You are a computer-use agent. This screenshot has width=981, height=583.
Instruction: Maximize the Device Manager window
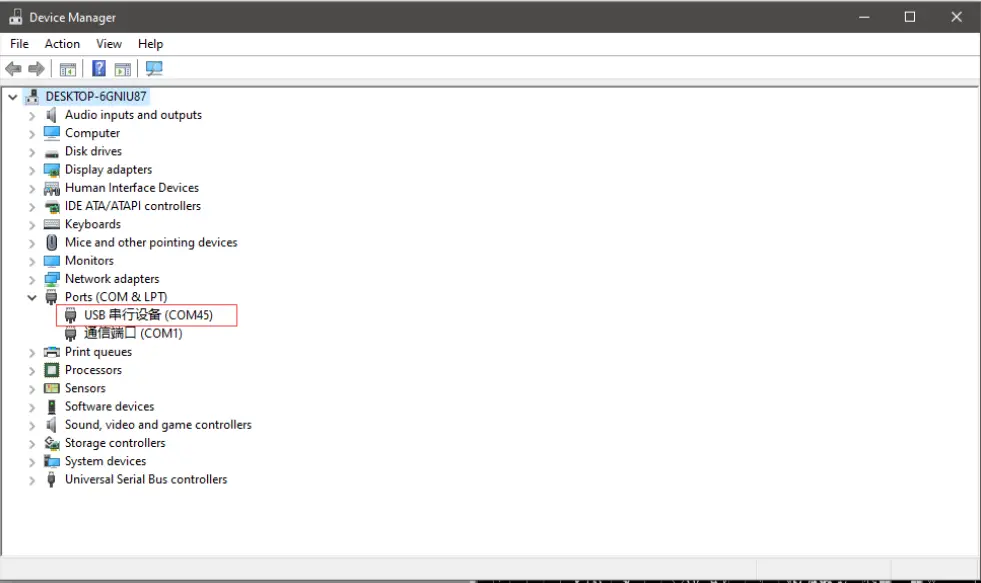pyautogui.click(x=910, y=17)
